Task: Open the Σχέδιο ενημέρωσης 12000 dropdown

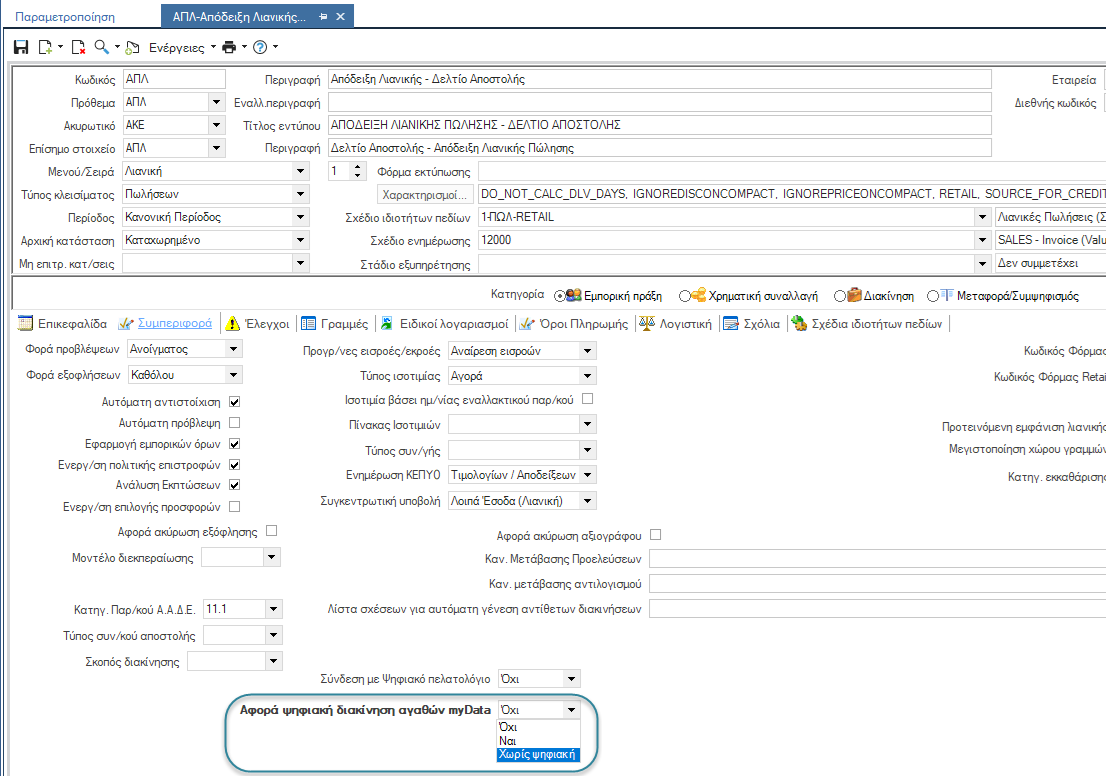Action: 982,240
